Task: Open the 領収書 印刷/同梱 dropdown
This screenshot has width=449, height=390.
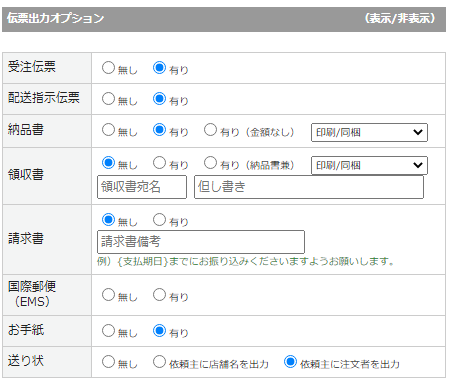Action: [369, 165]
